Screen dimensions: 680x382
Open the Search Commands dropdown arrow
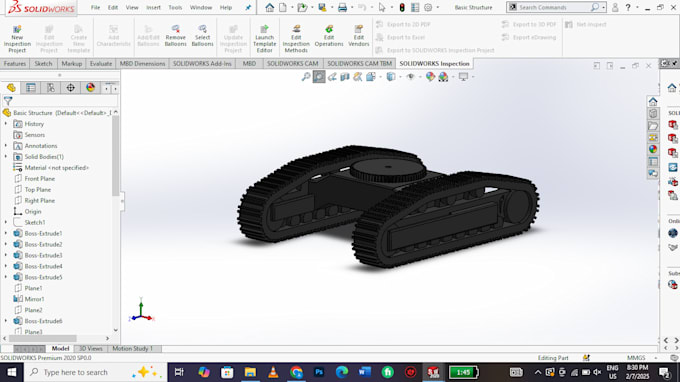coord(603,7)
